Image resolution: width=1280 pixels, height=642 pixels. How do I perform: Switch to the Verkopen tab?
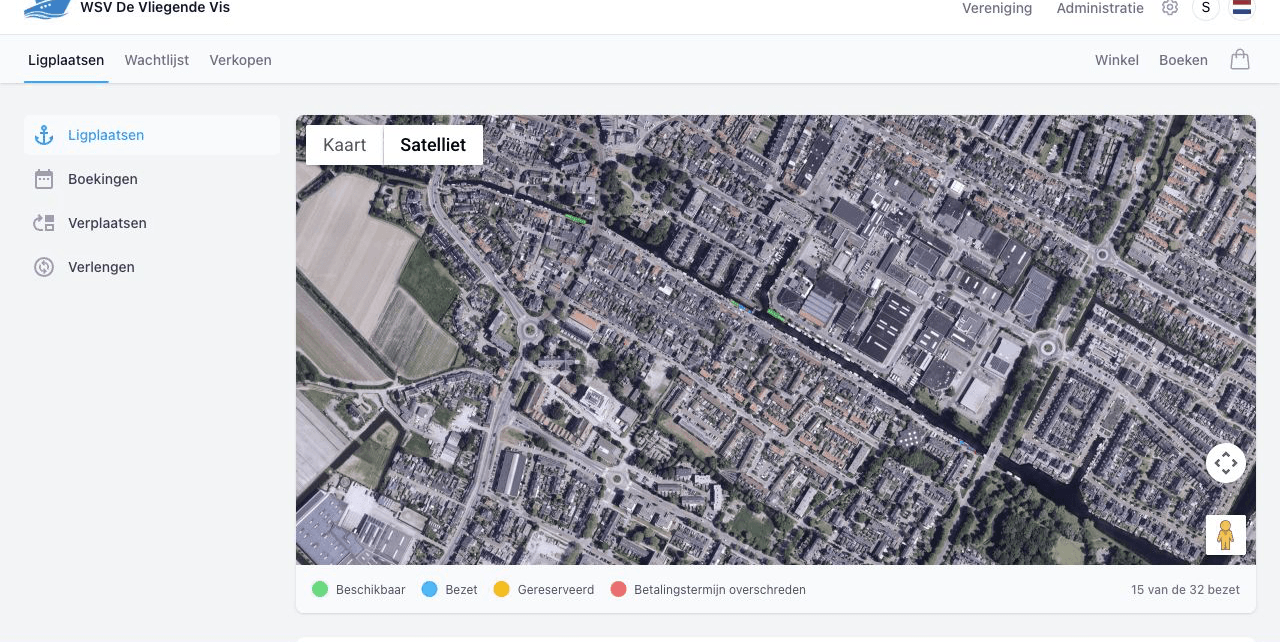click(240, 60)
